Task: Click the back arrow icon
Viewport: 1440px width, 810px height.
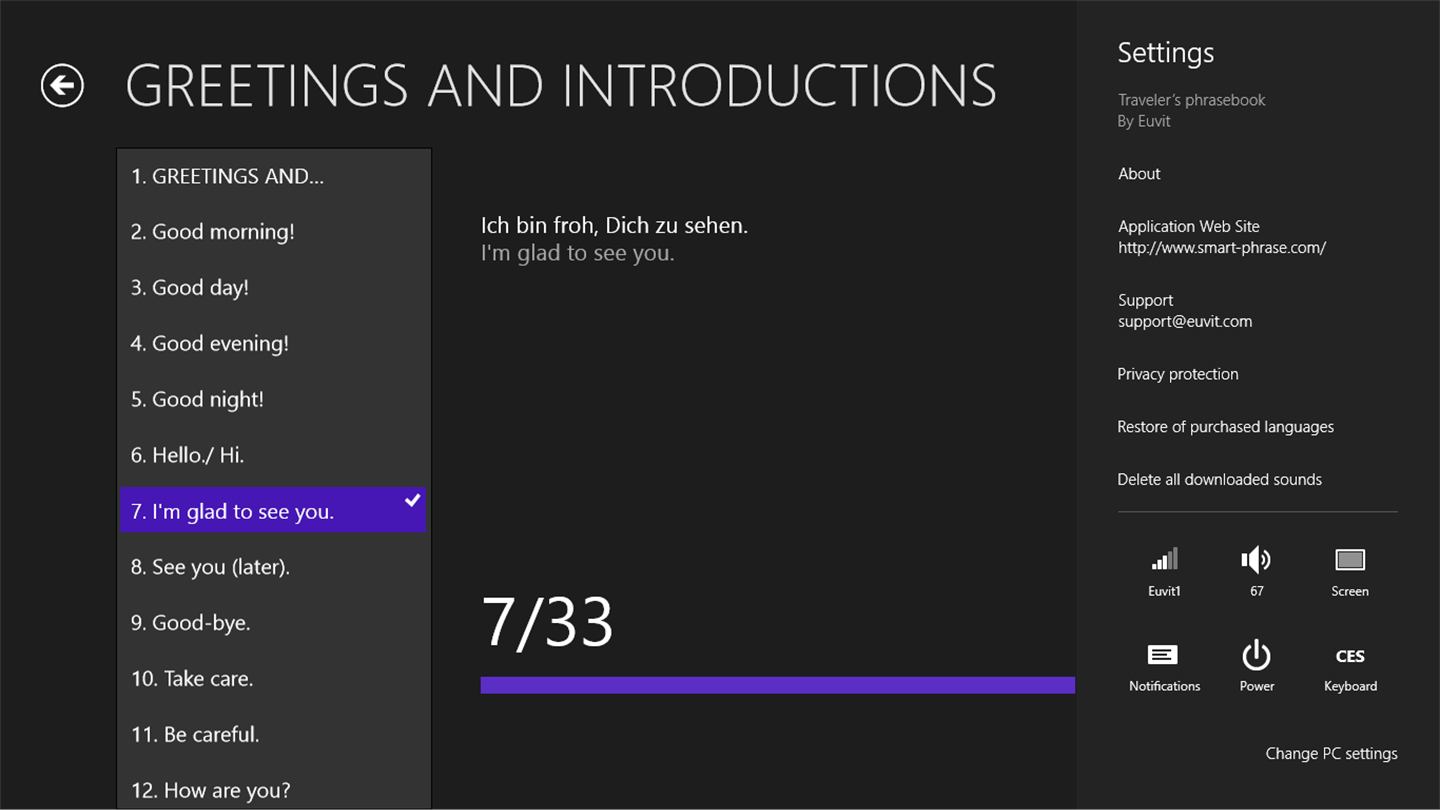Action: pyautogui.click(x=62, y=85)
